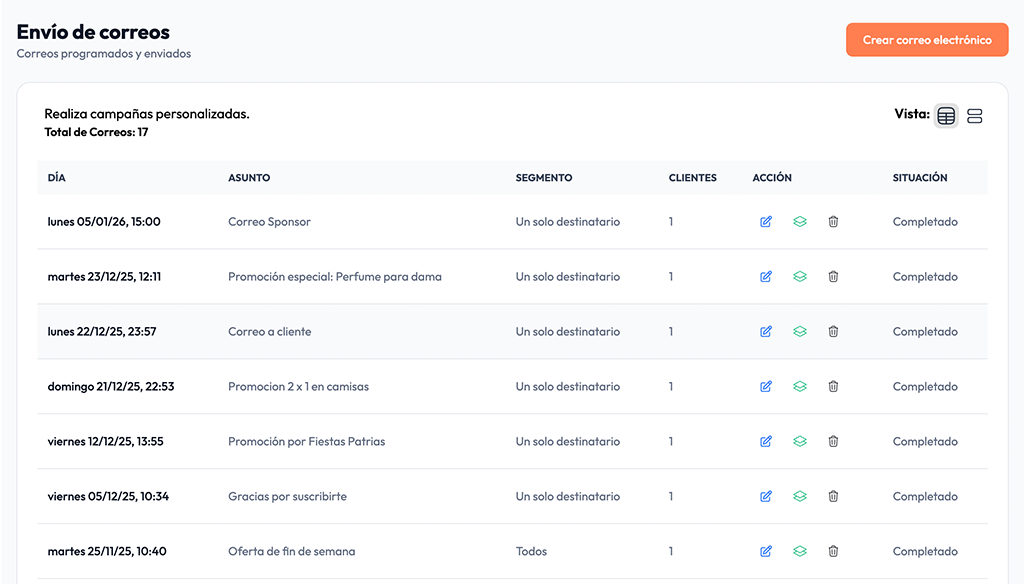Click edit icon for Correo Sponsor row
This screenshot has height=584, width=1024.
pyautogui.click(x=766, y=222)
